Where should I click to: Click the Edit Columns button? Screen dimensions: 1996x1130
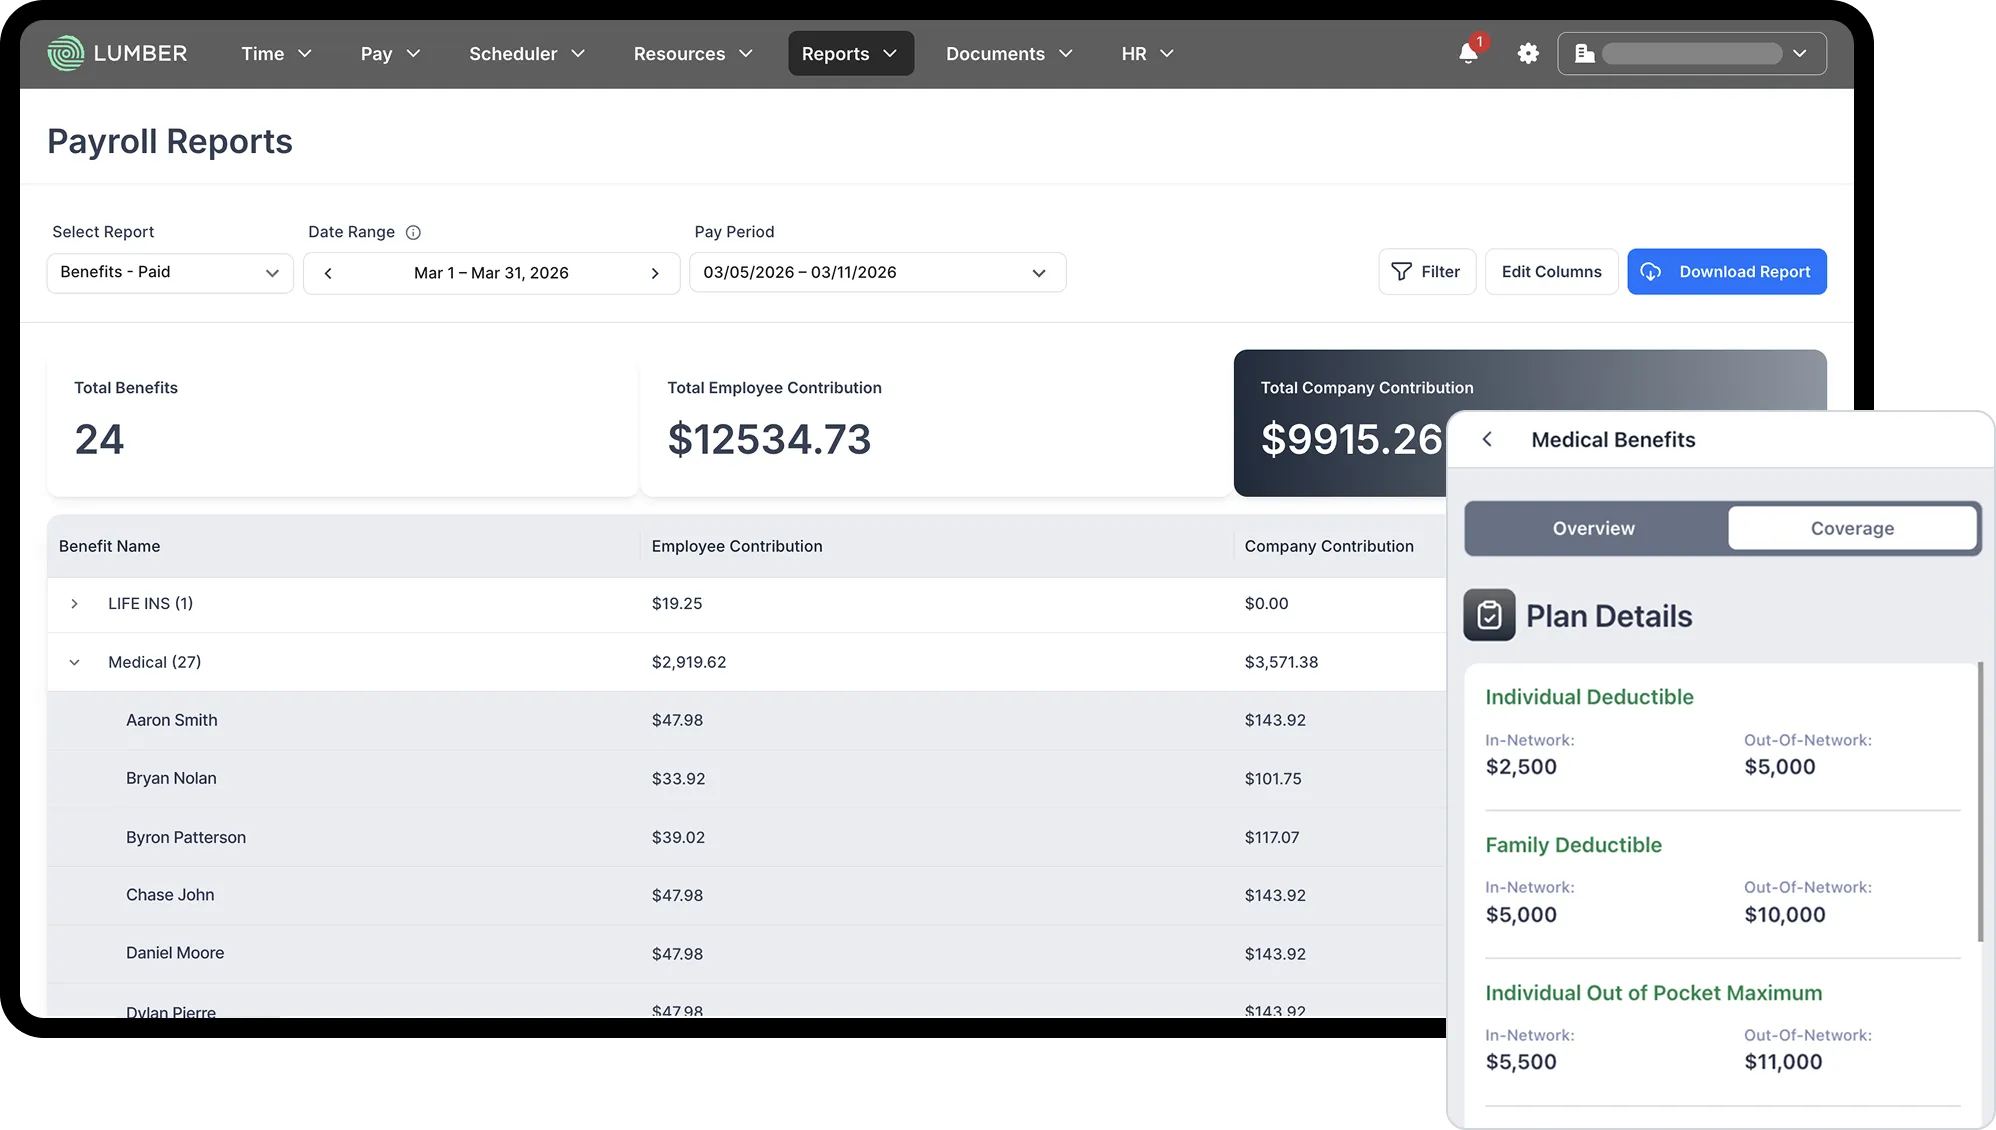point(1551,272)
